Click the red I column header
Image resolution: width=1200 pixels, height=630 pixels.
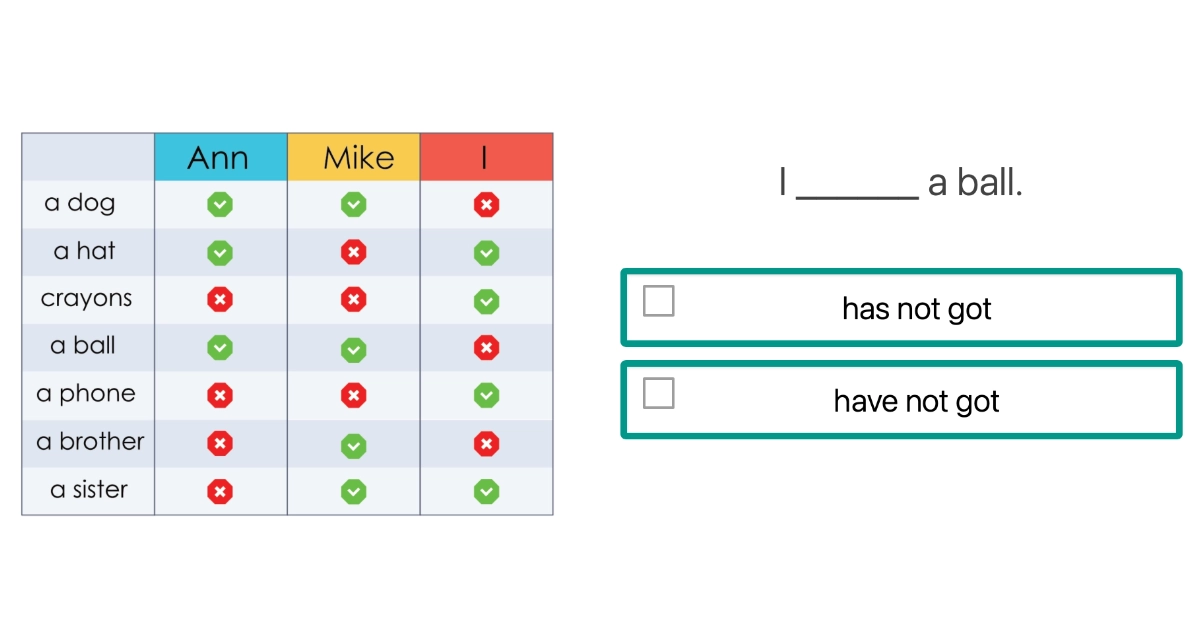click(486, 157)
